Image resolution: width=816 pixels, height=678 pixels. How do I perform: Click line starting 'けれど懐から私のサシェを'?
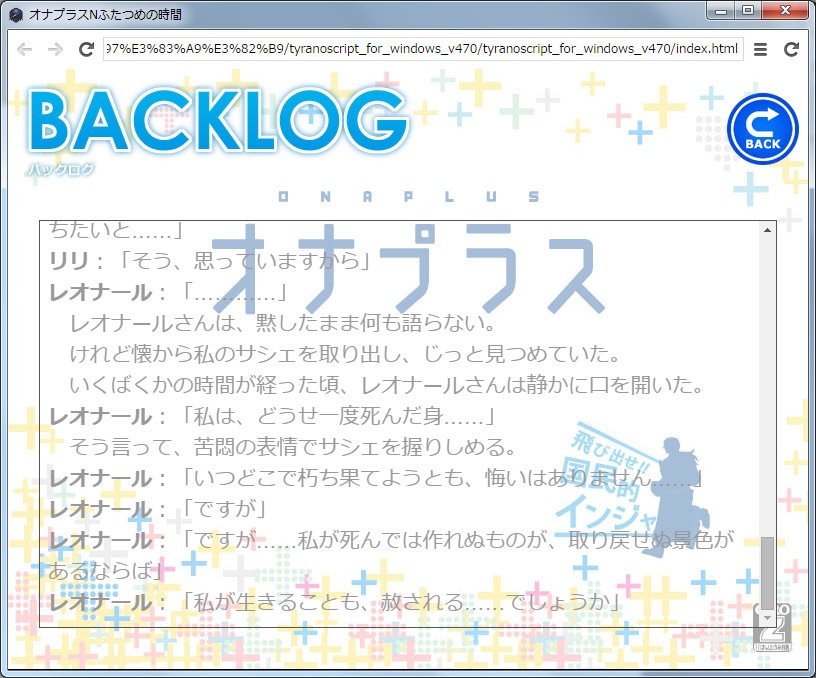tap(345, 354)
